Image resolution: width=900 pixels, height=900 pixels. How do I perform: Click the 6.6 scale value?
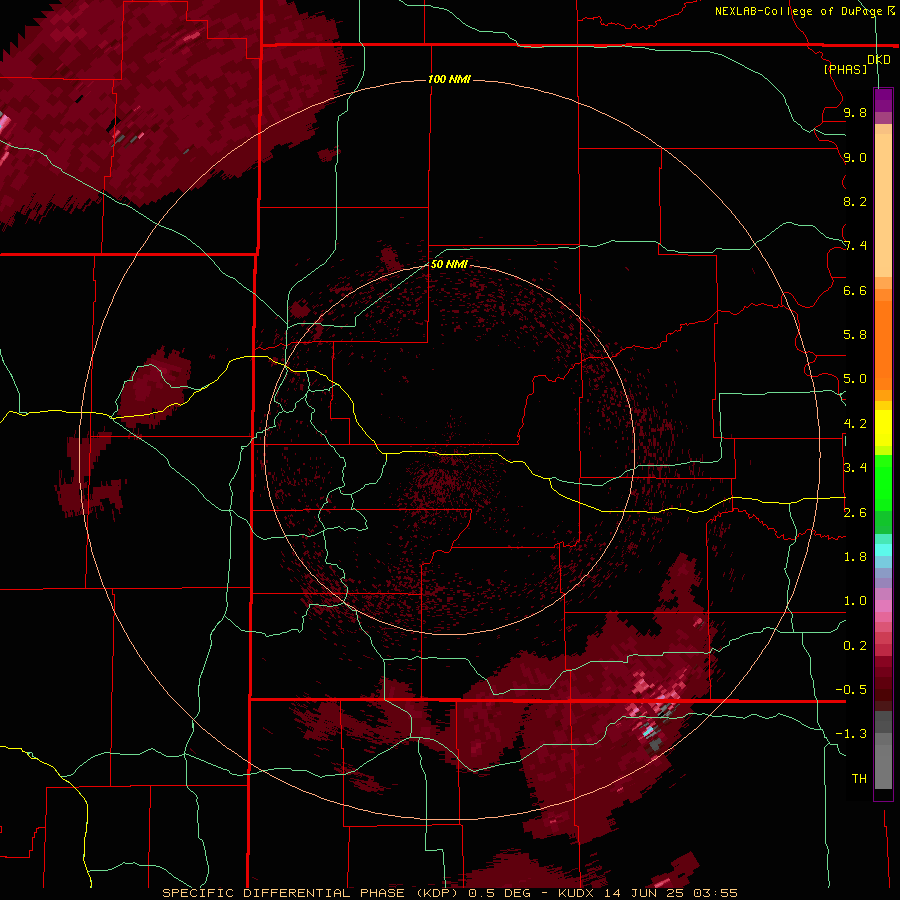(855, 290)
